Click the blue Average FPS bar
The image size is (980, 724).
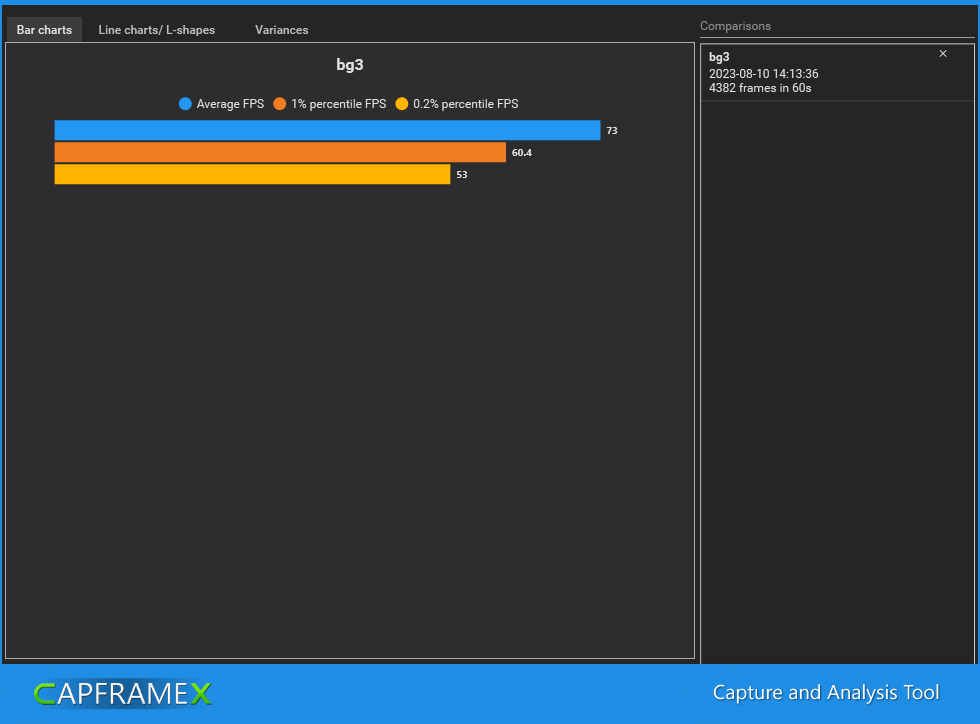point(328,130)
